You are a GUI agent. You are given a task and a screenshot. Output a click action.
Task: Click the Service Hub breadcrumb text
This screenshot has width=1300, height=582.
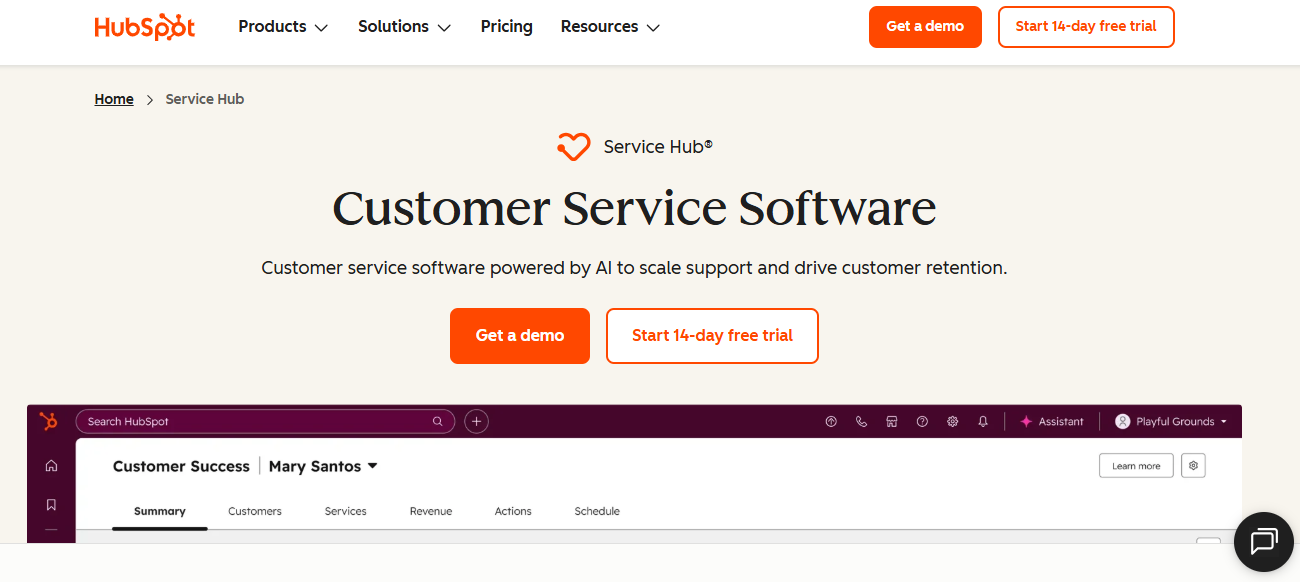click(205, 99)
